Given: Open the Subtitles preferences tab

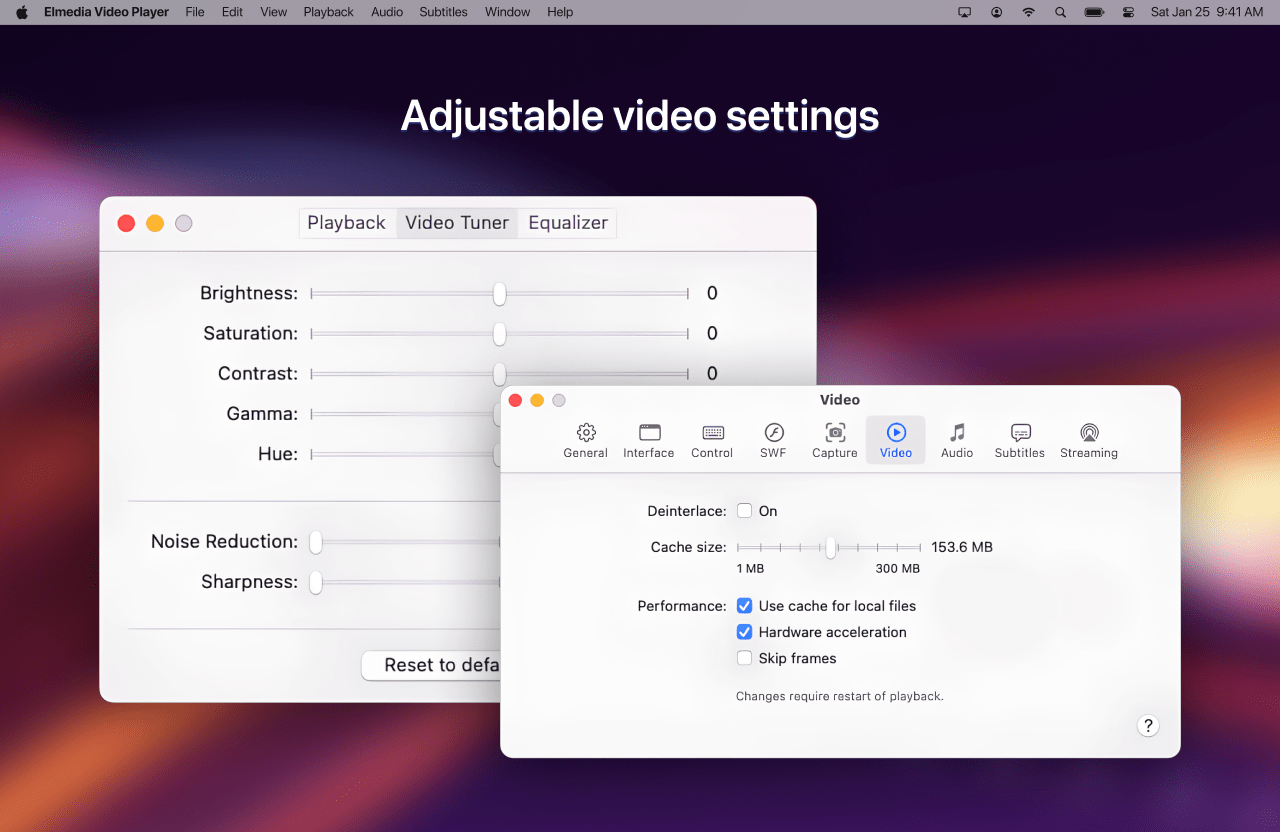Looking at the screenshot, I should 1020,440.
